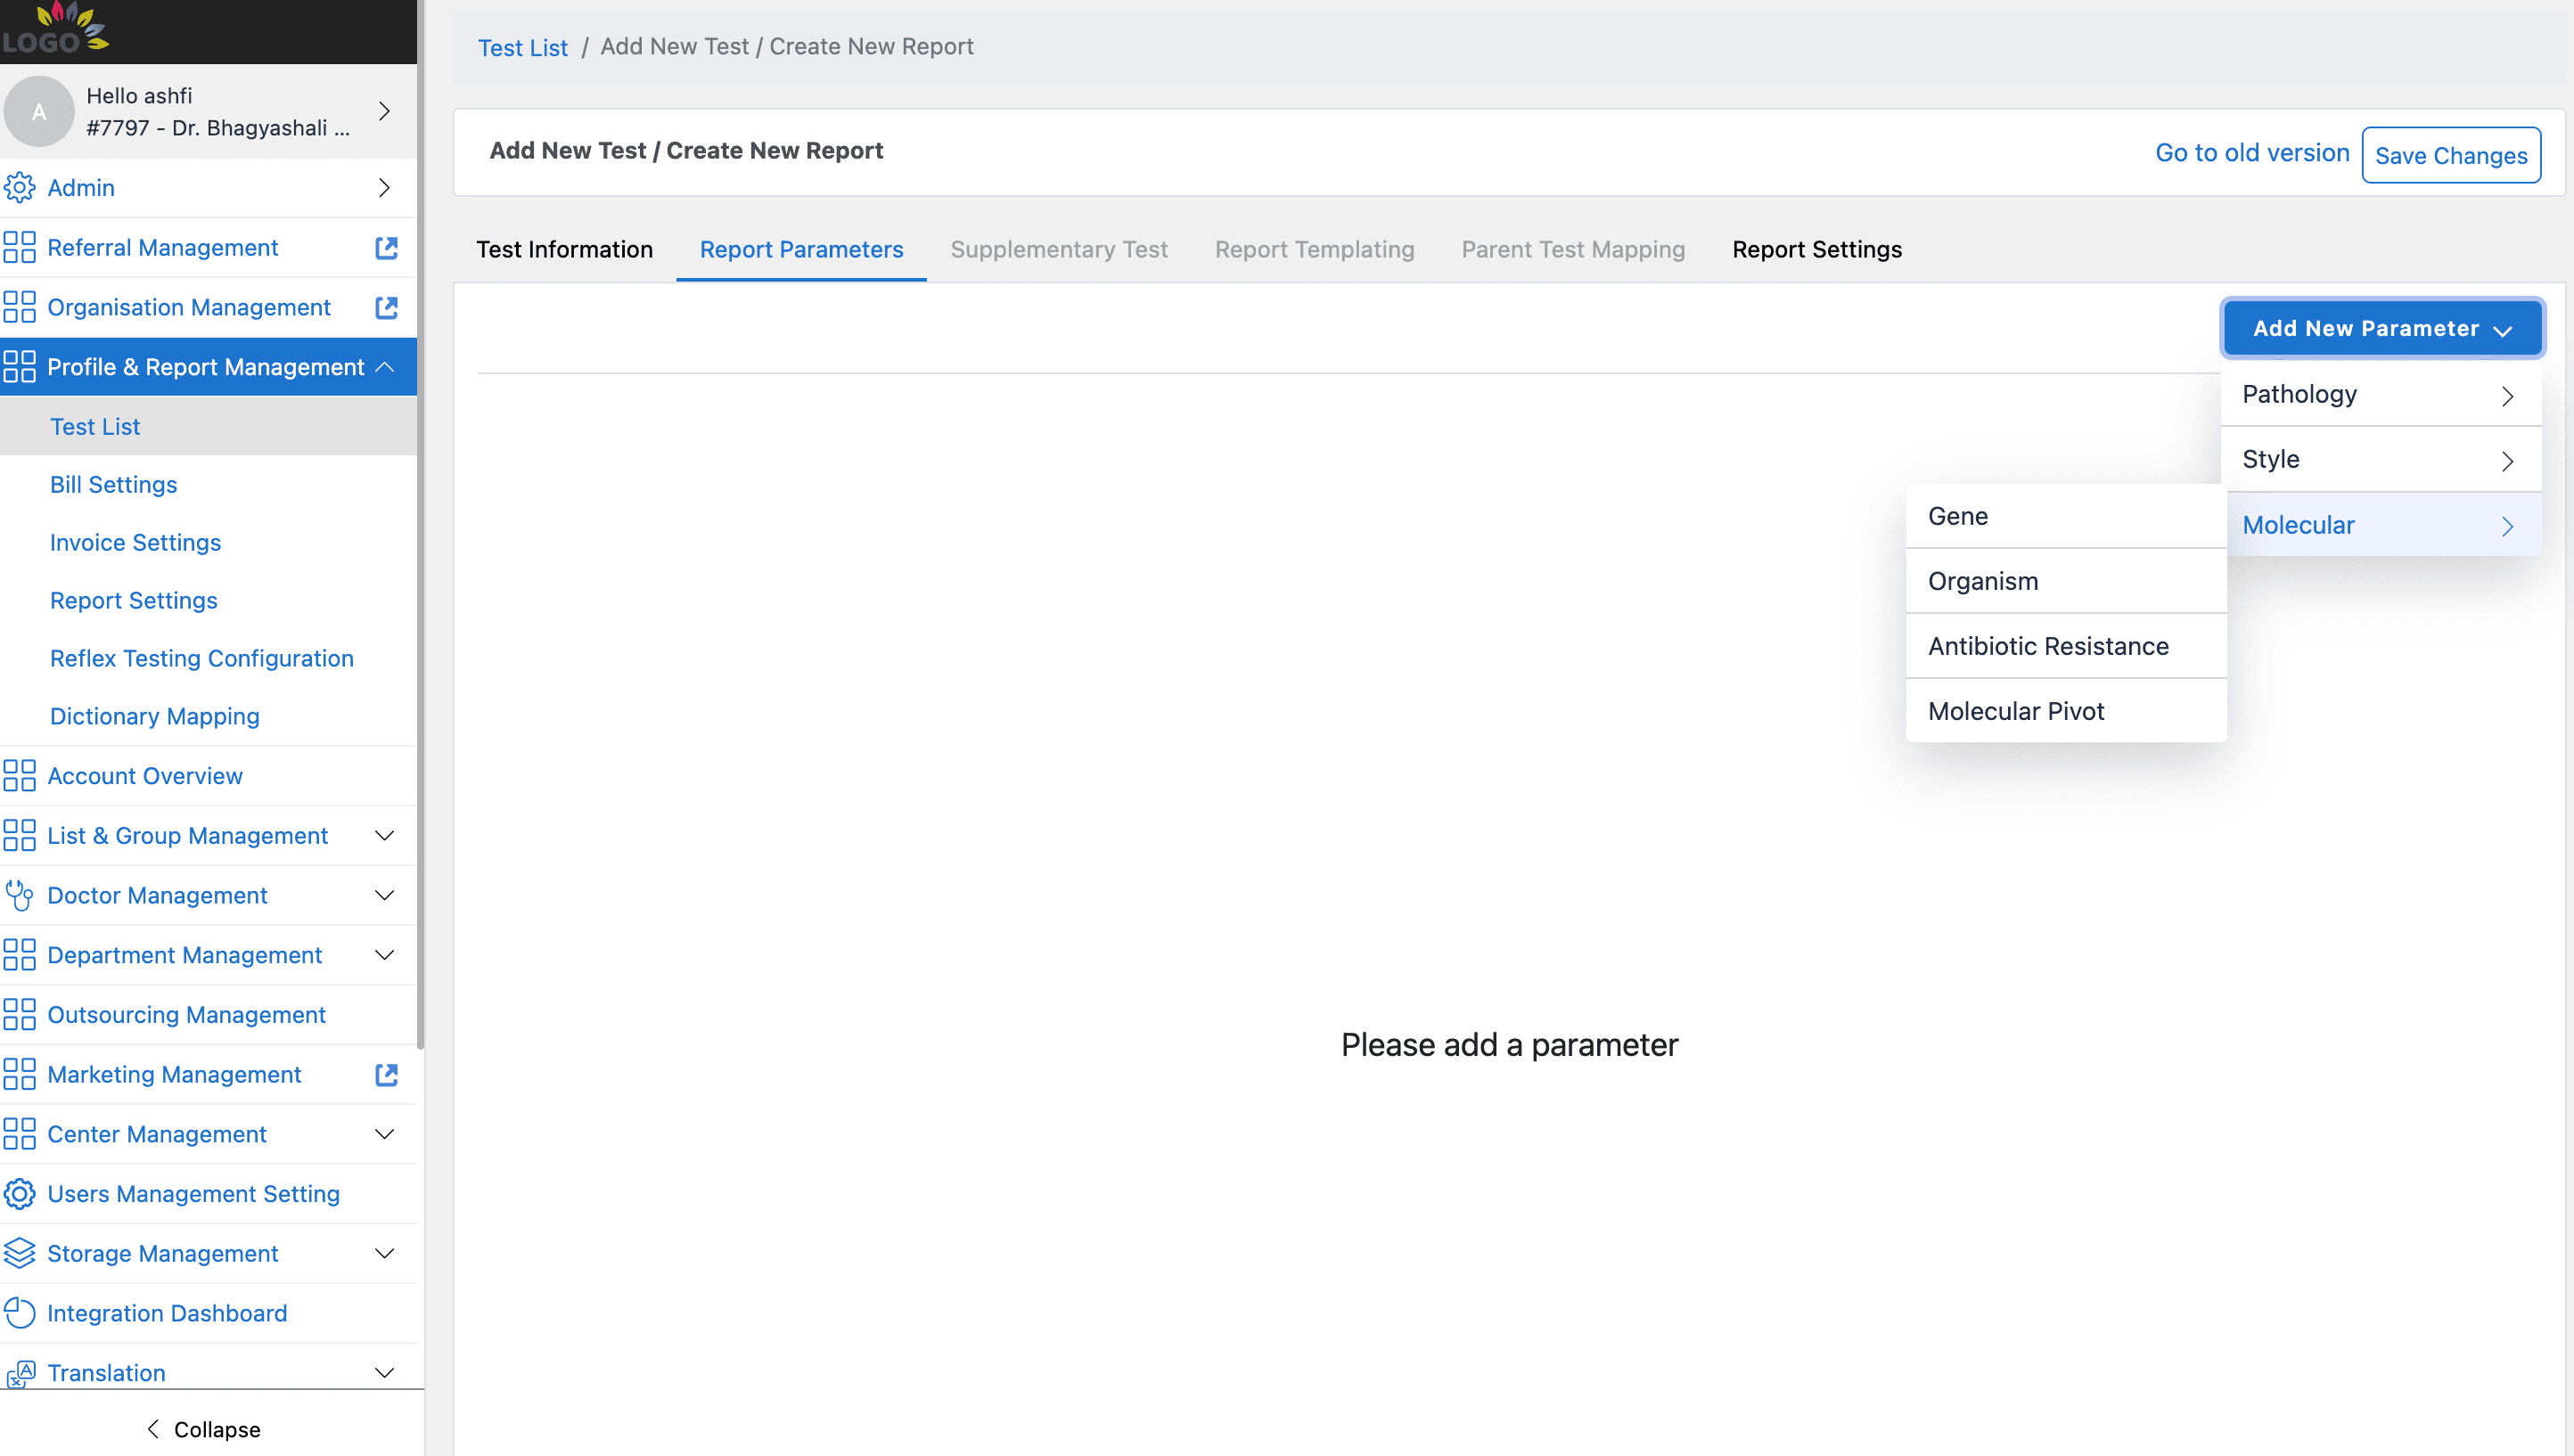
Task: Open Referral Management external link icon
Action: pyautogui.click(x=386, y=247)
